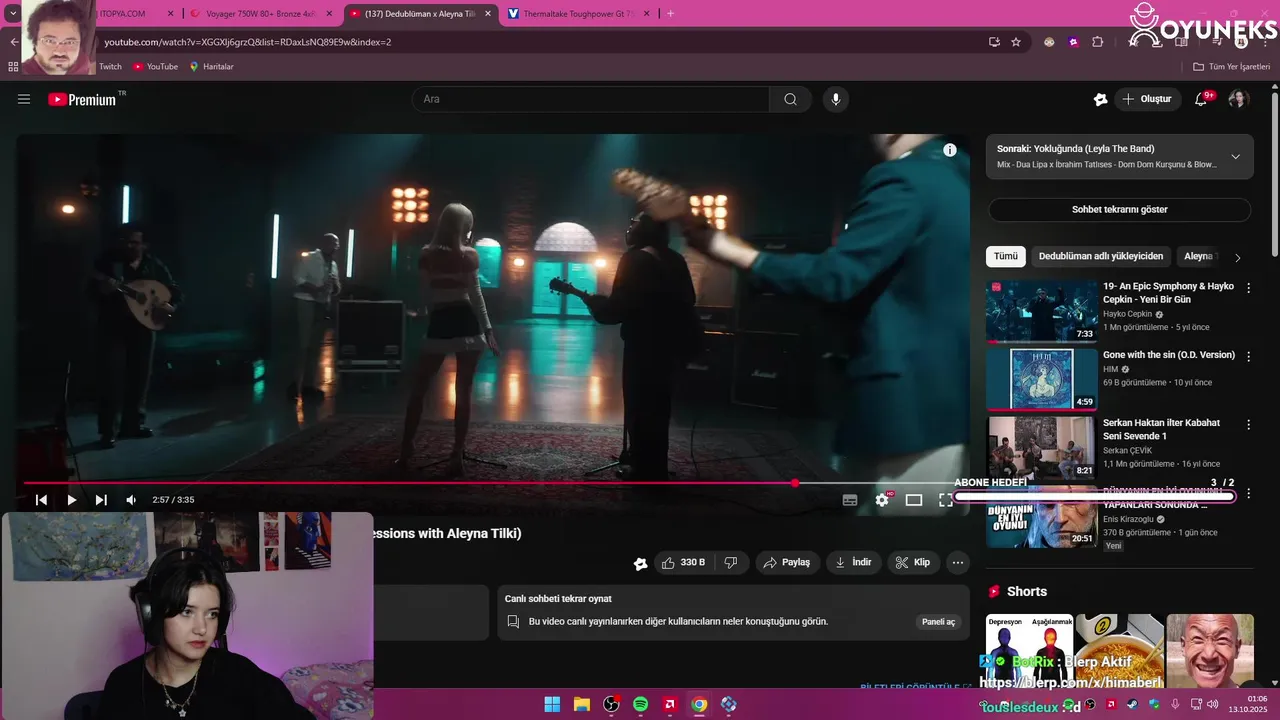This screenshot has width=1280, height=720.
Task: Open the notifications bell
Action: click(x=1202, y=99)
